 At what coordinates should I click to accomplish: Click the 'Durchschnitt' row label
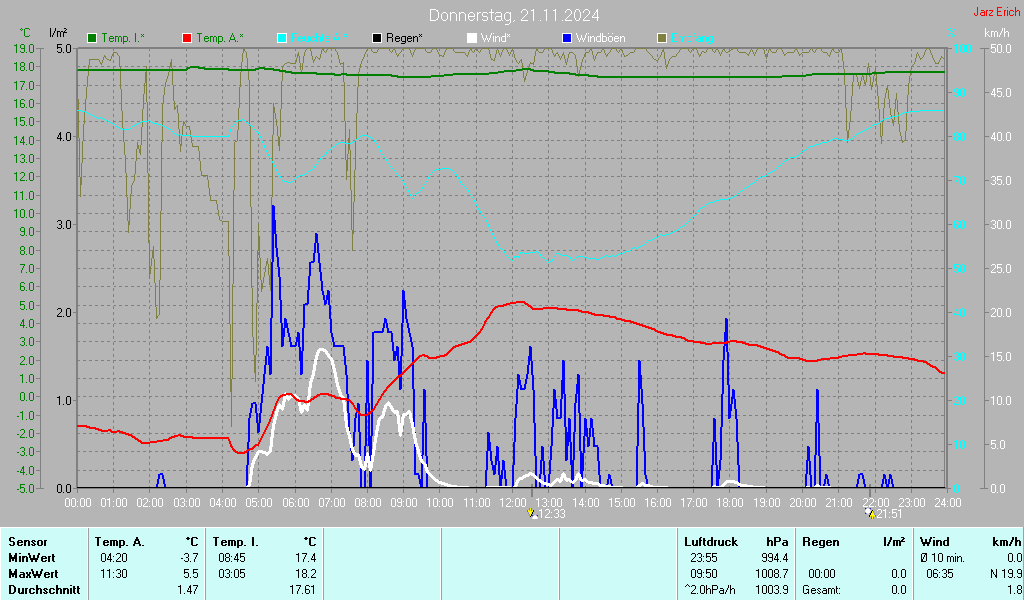point(44,590)
